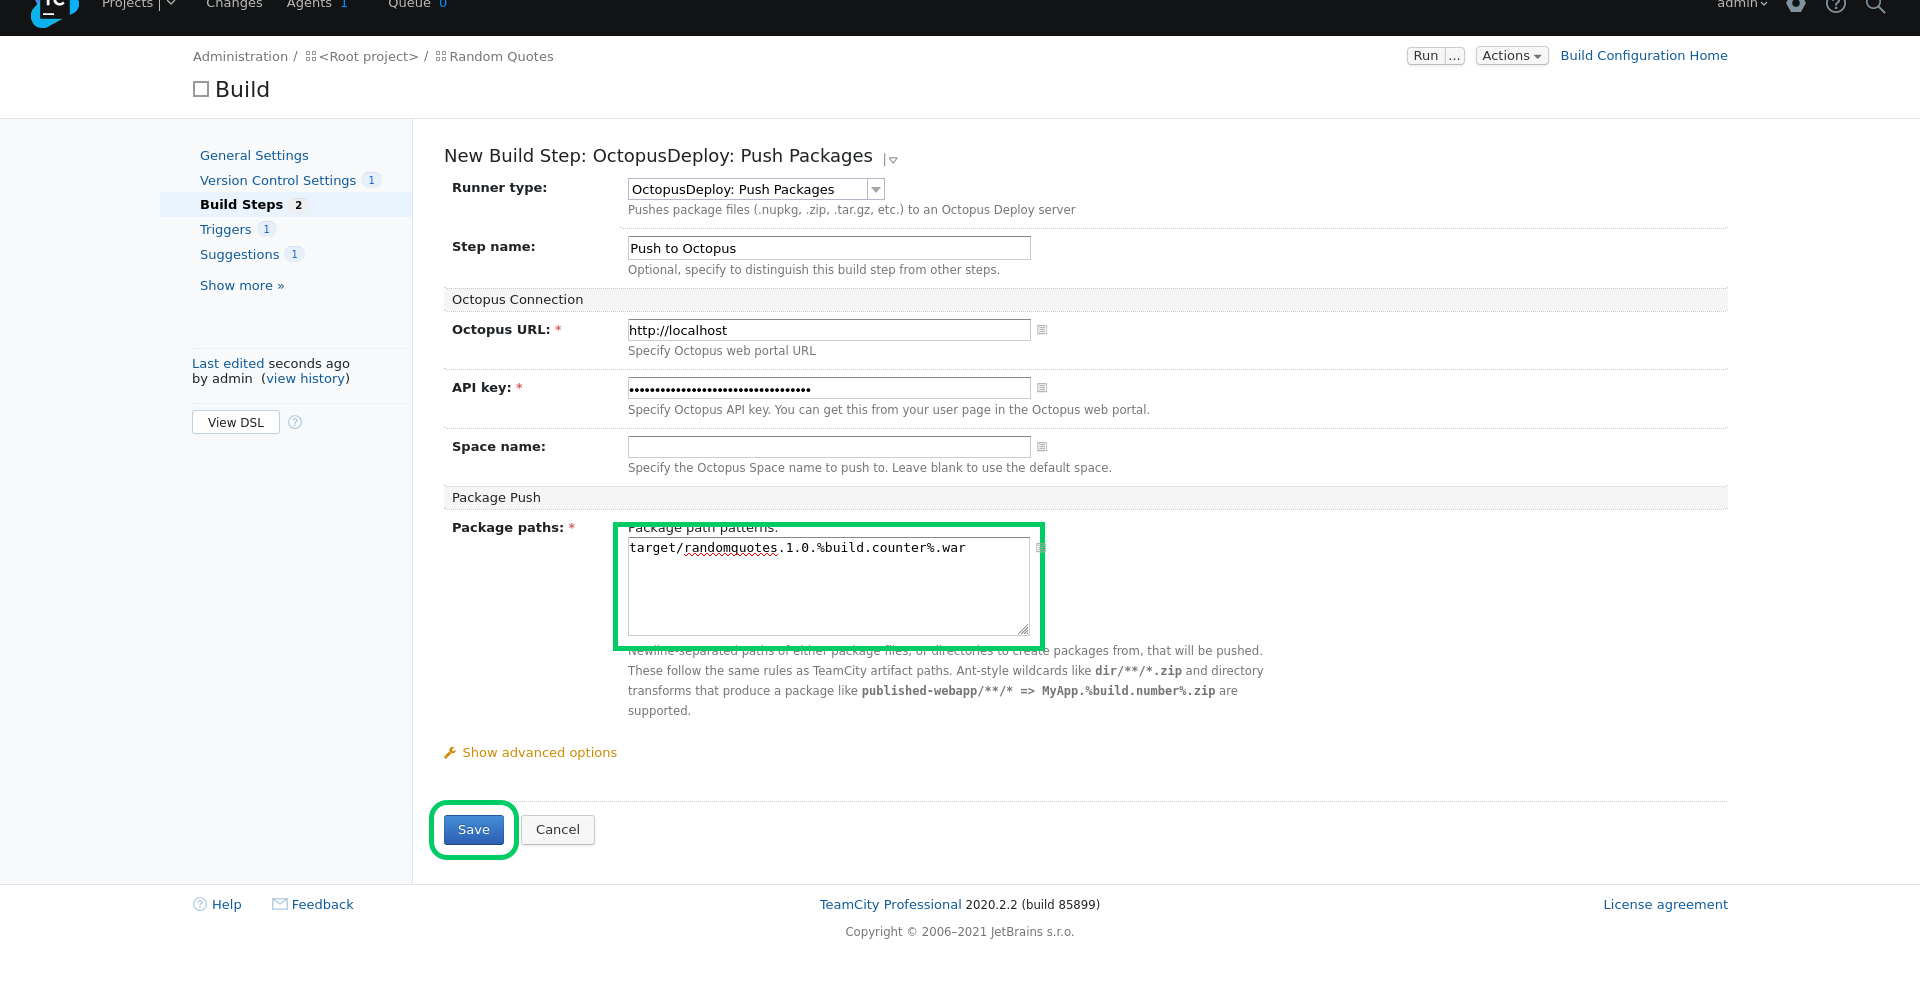Go to Root project breadcrumb
This screenshot has width=1920, height=995.
[x=368, y=57]
